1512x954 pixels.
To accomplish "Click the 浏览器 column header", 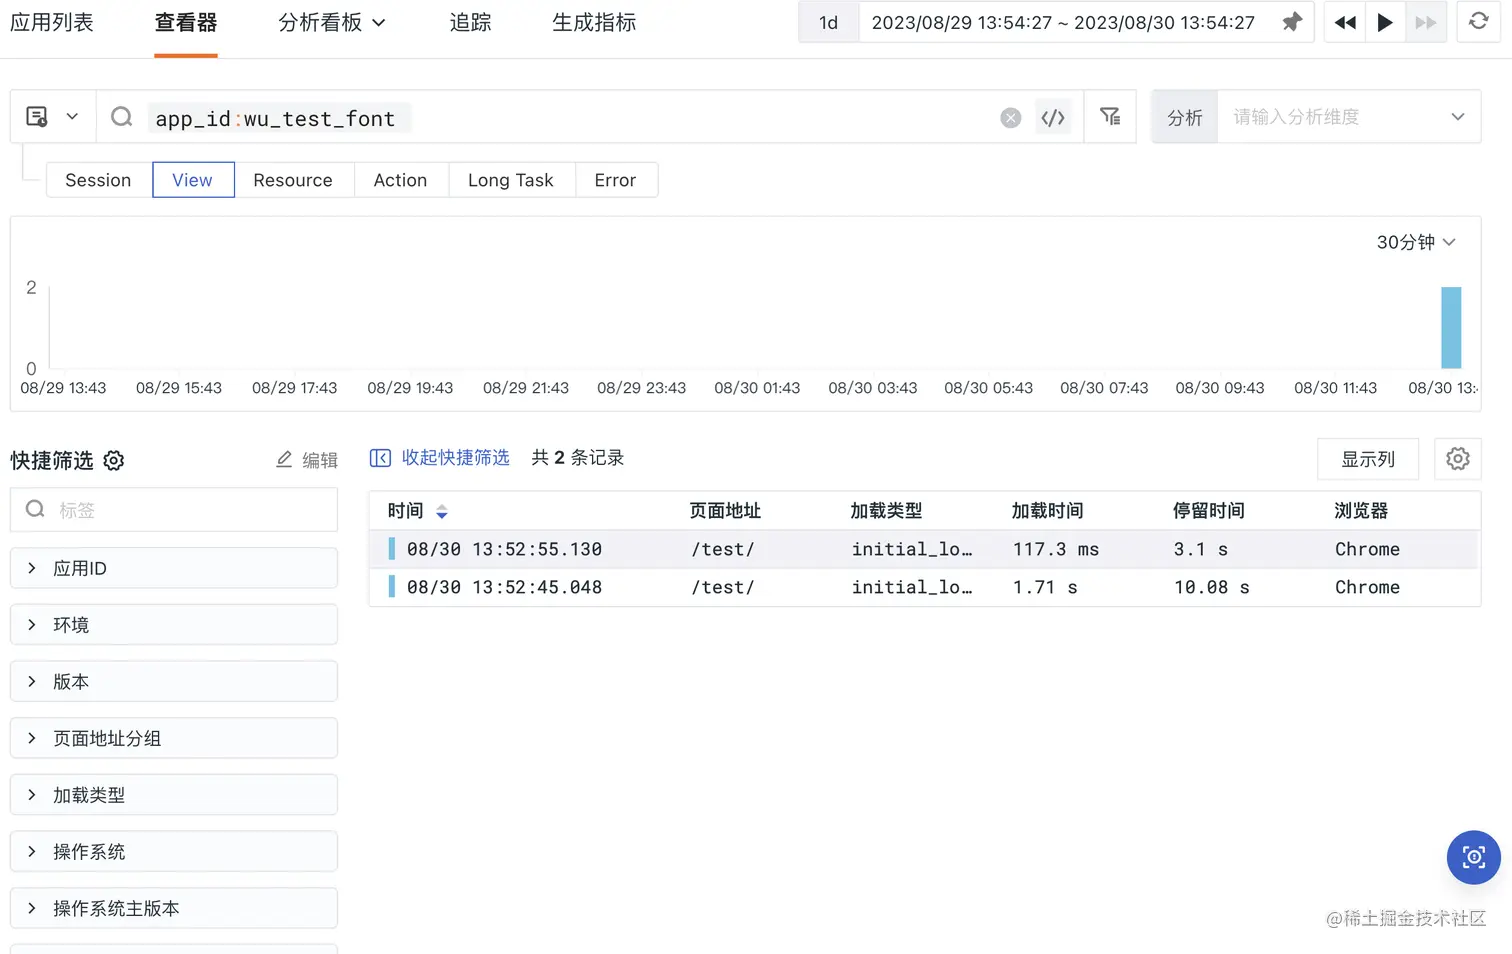I will [1361, 511].
